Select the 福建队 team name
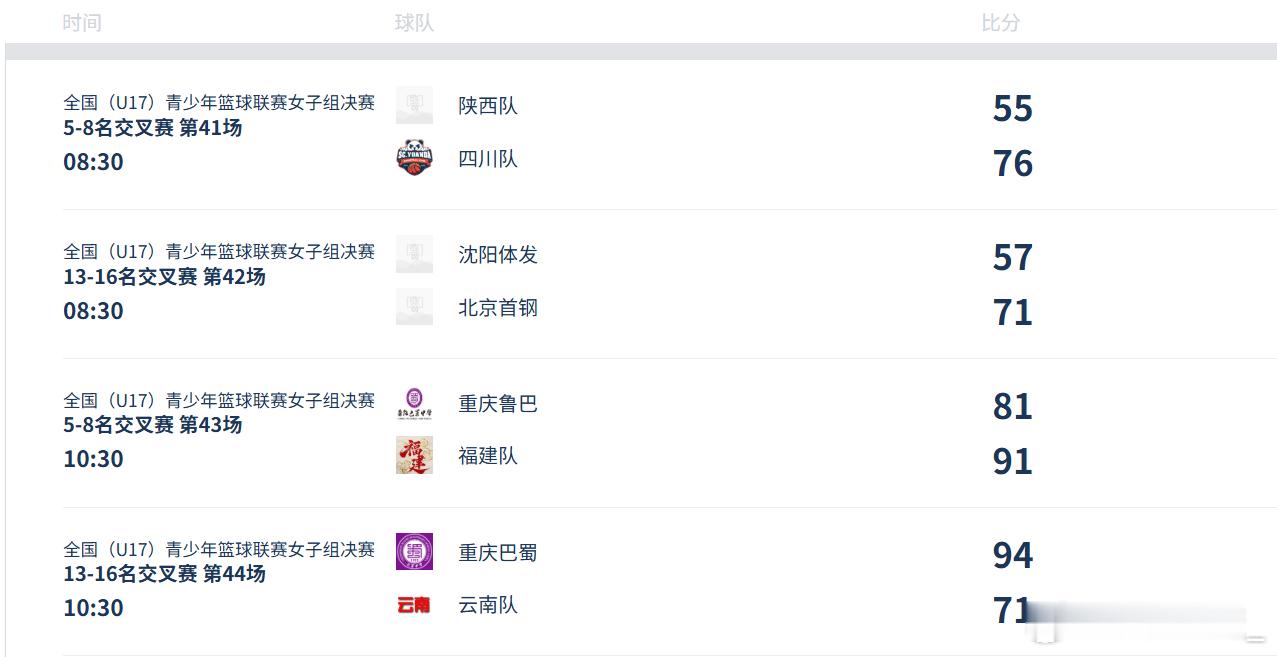The height and width of the screenshot is (657, 1277). (488, 456)
